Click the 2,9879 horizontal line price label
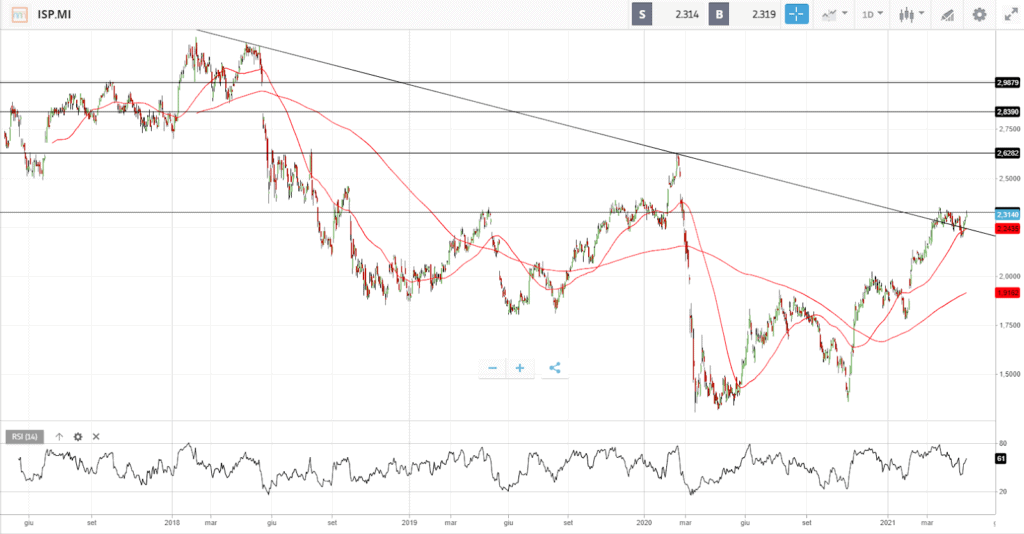Screen dimensions: 1024x534 (1007, 83)
